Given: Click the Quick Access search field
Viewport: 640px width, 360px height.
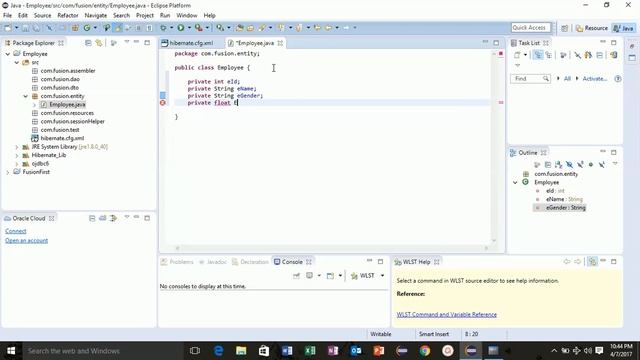Looking at the screenshot, I should coord(531,28).
